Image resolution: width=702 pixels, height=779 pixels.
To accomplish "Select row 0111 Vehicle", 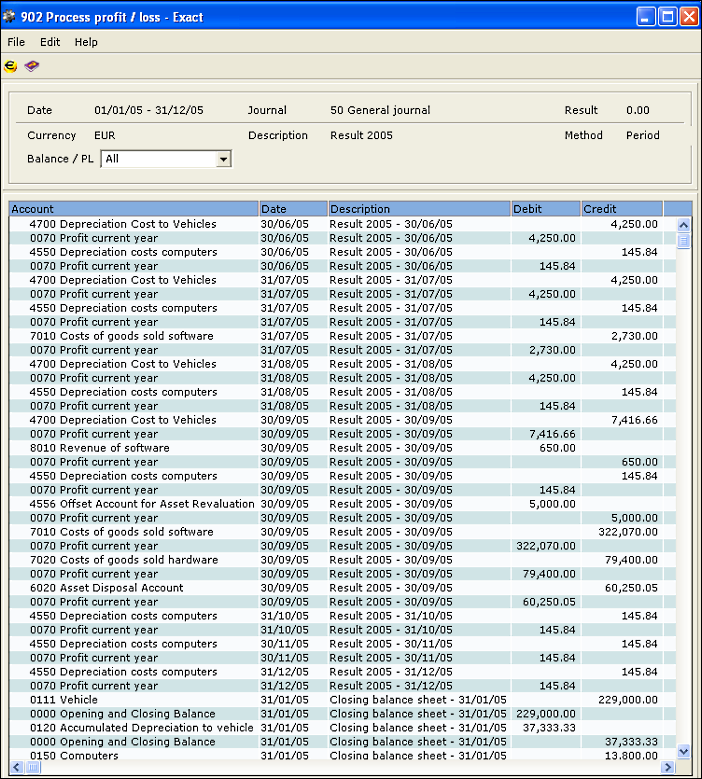I will [342, 700].
